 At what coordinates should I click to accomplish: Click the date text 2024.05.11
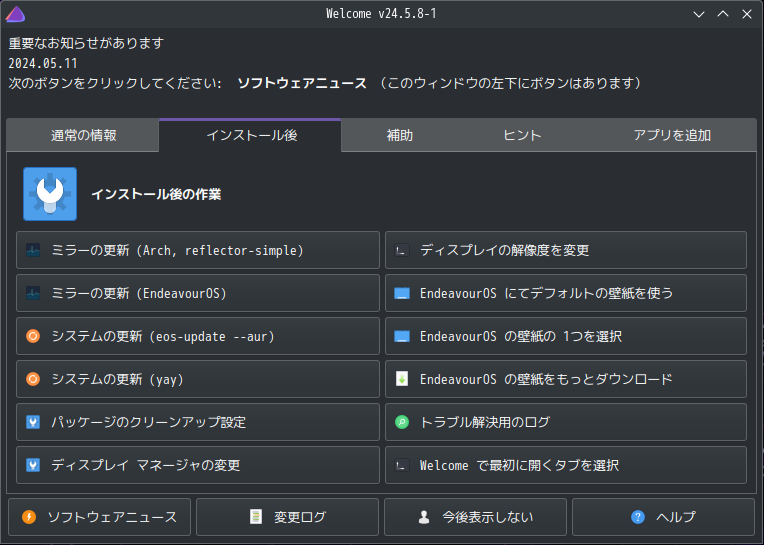(x=43, y=63)
